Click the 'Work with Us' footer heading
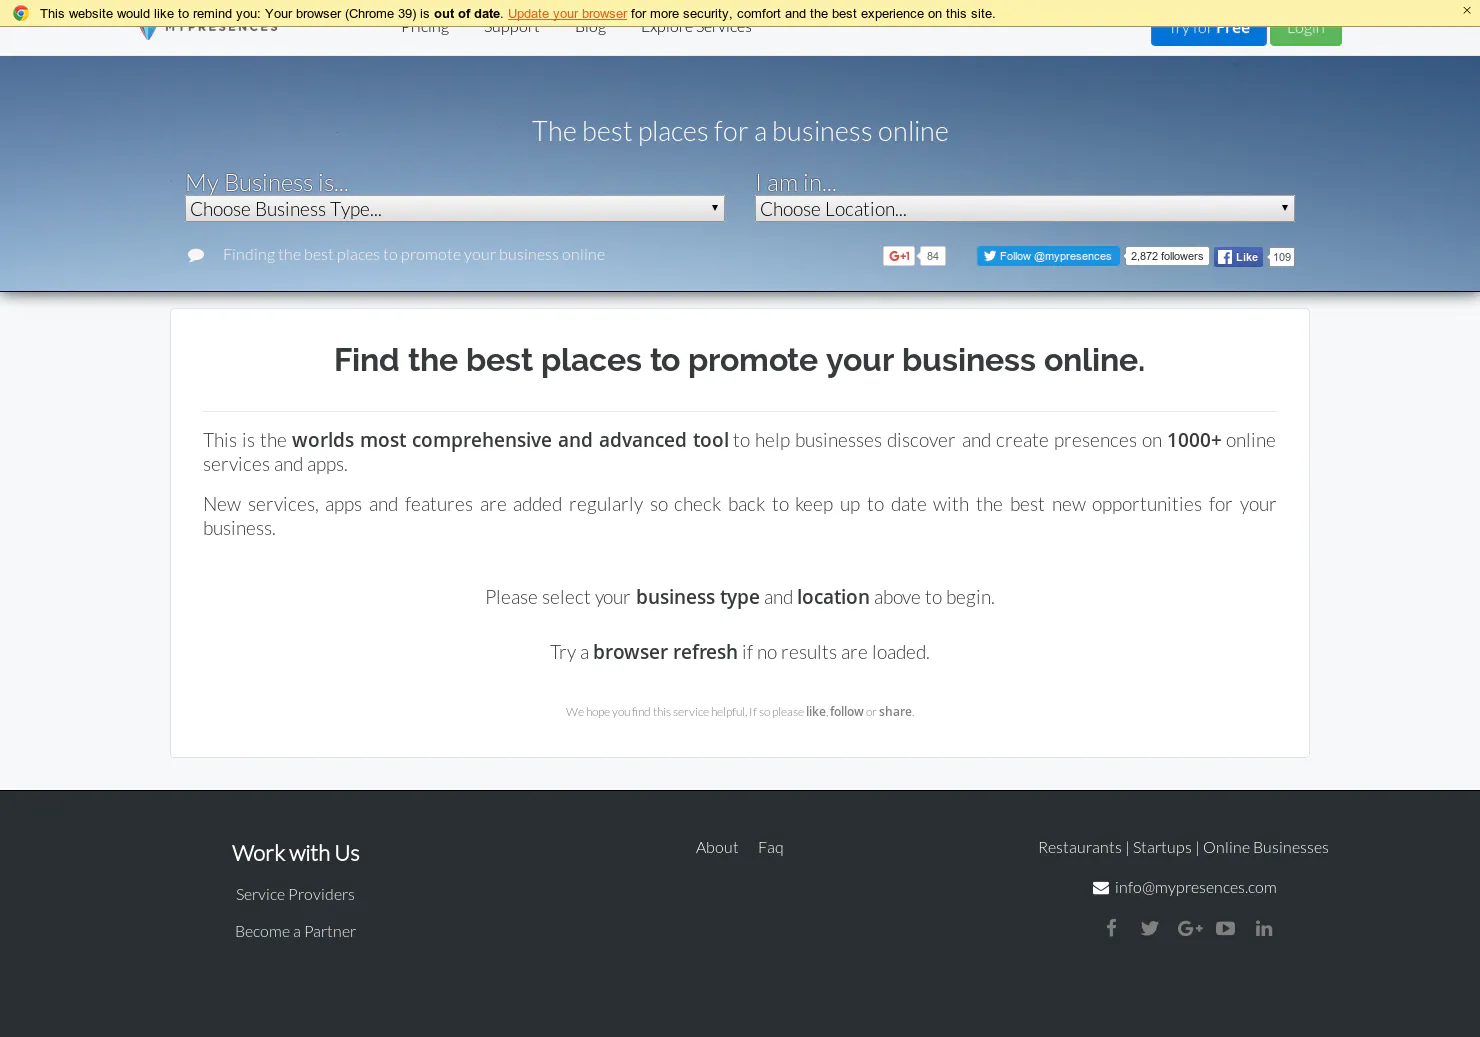 [295, 853]
